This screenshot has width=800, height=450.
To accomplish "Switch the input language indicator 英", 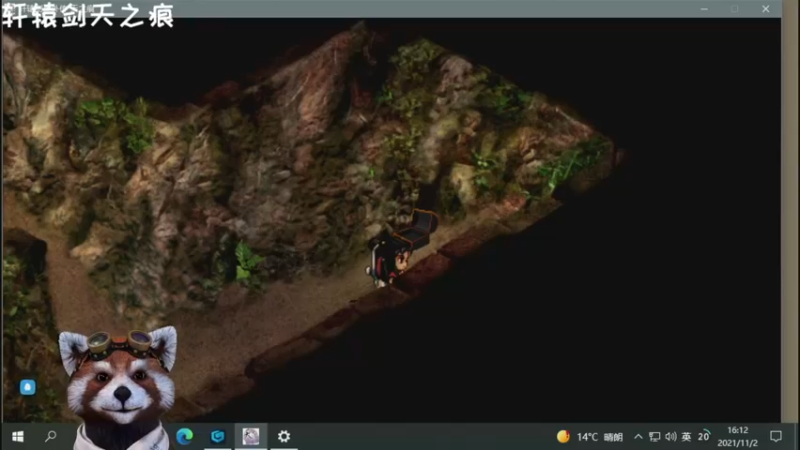I will click(x=686, y=437).
